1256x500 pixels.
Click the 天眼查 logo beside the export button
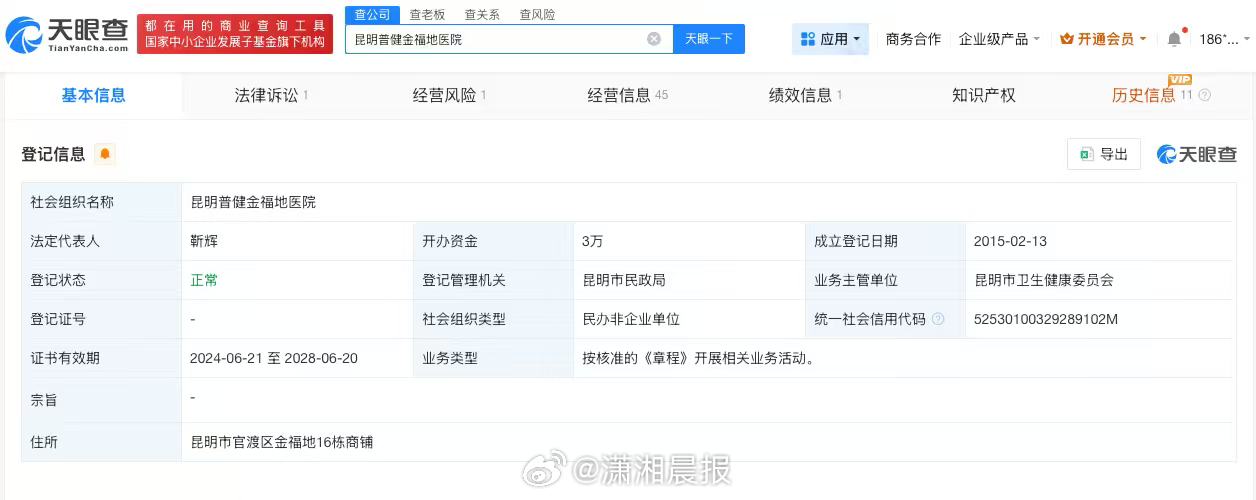[x=1197, y=154]
